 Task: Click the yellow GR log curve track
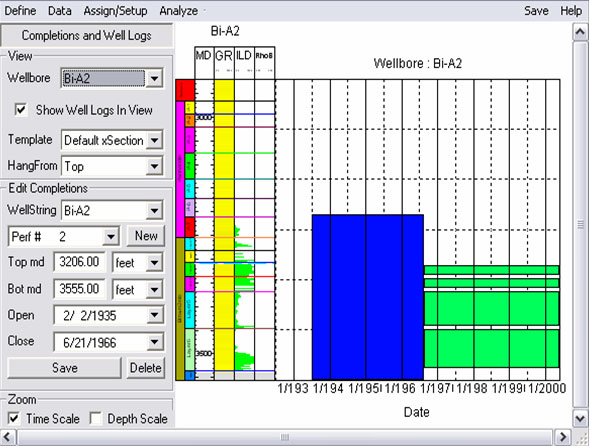(224, 226)
